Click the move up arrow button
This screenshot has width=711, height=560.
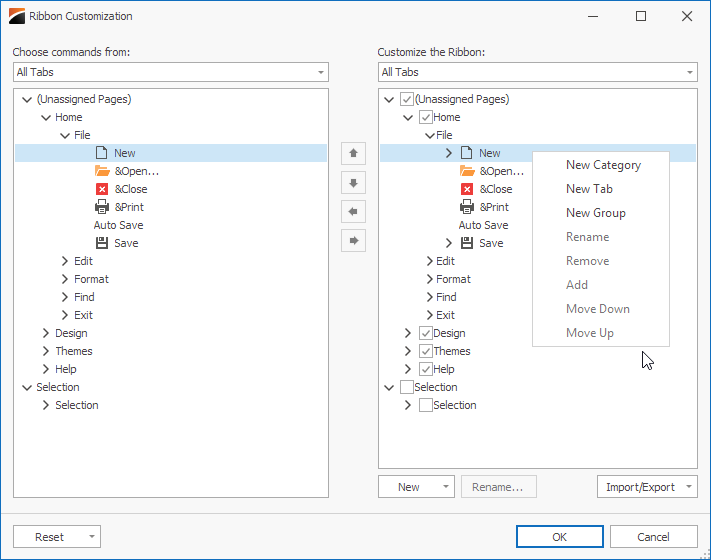point(353,153)
